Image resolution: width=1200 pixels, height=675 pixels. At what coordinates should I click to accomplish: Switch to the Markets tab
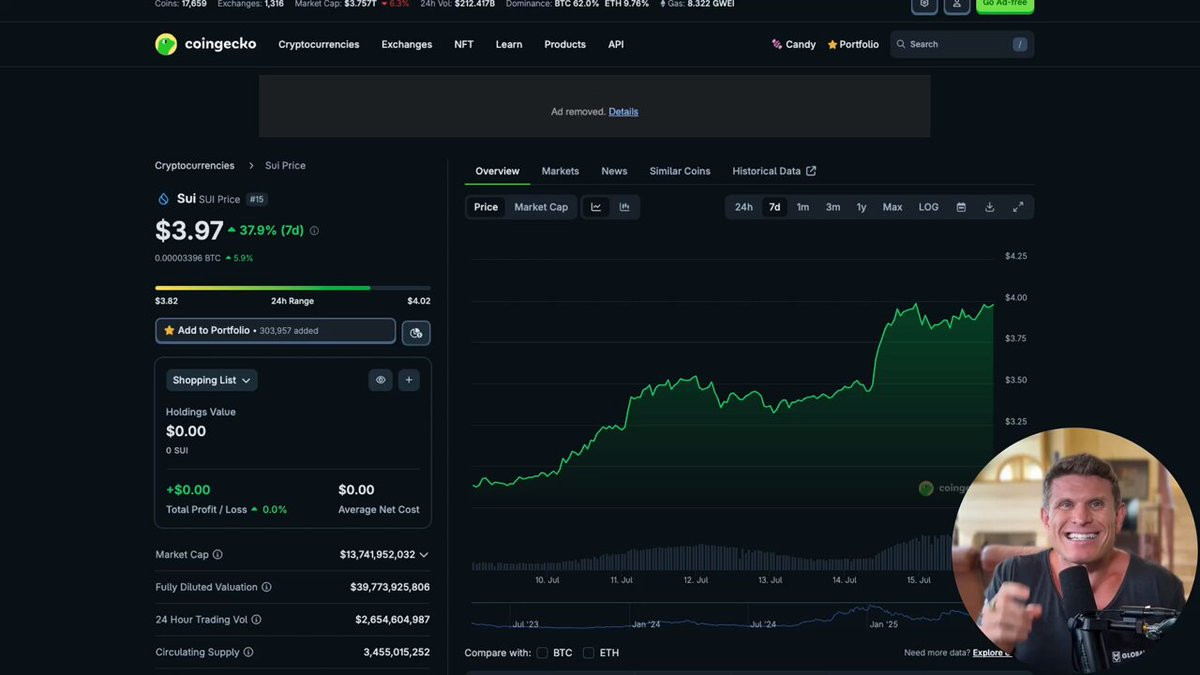[x=560, y=171]
